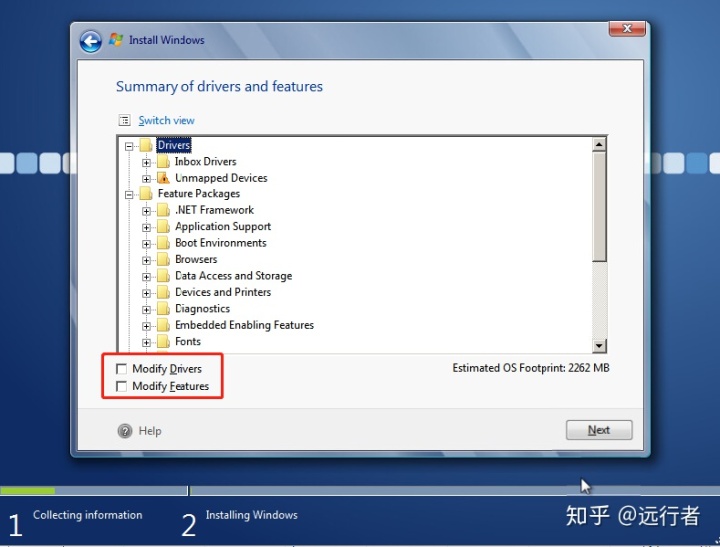Select the Data Access and Storage folder icon
This screenshot has width=720, height=547.
(163, 276)
